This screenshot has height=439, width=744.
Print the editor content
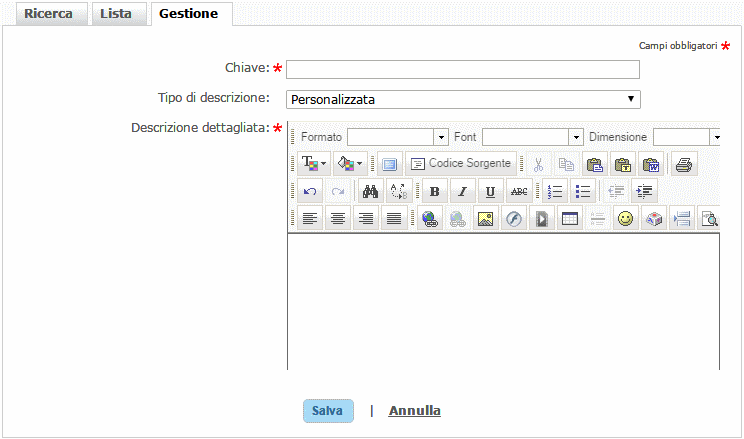pyautogui.click(x=684, y=164)
